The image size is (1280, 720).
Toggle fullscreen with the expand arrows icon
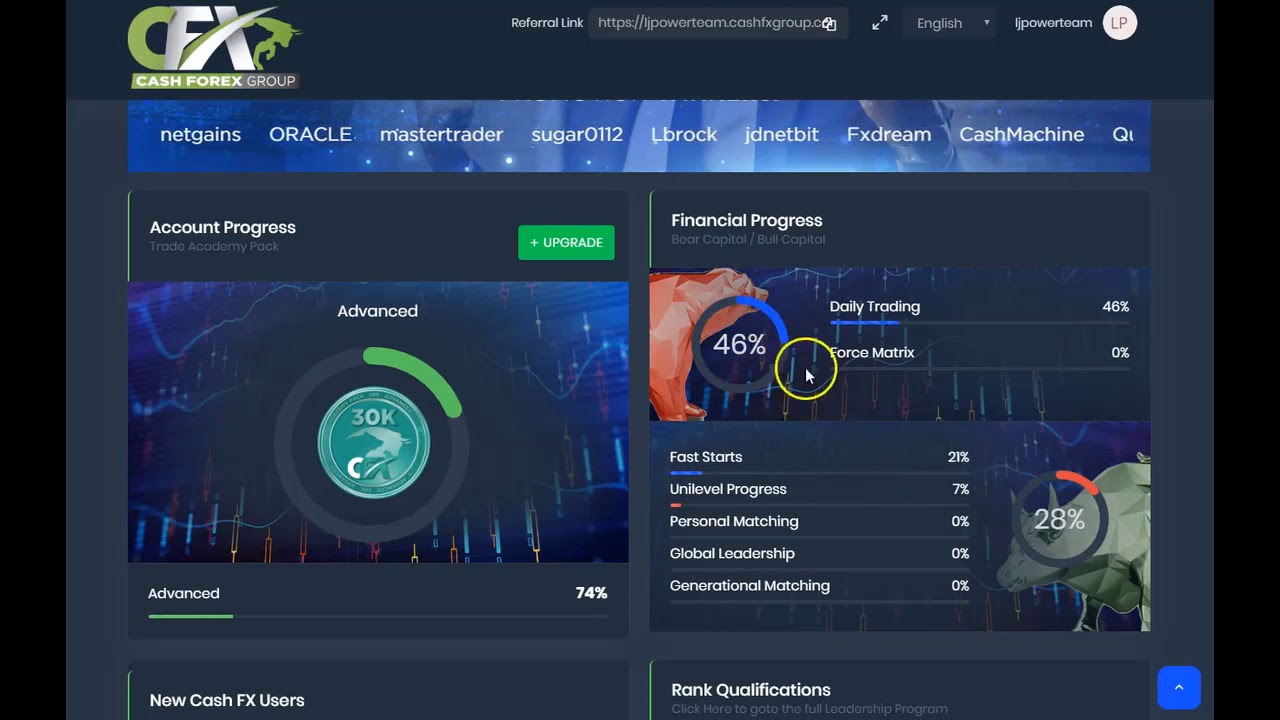coord(880,22)
